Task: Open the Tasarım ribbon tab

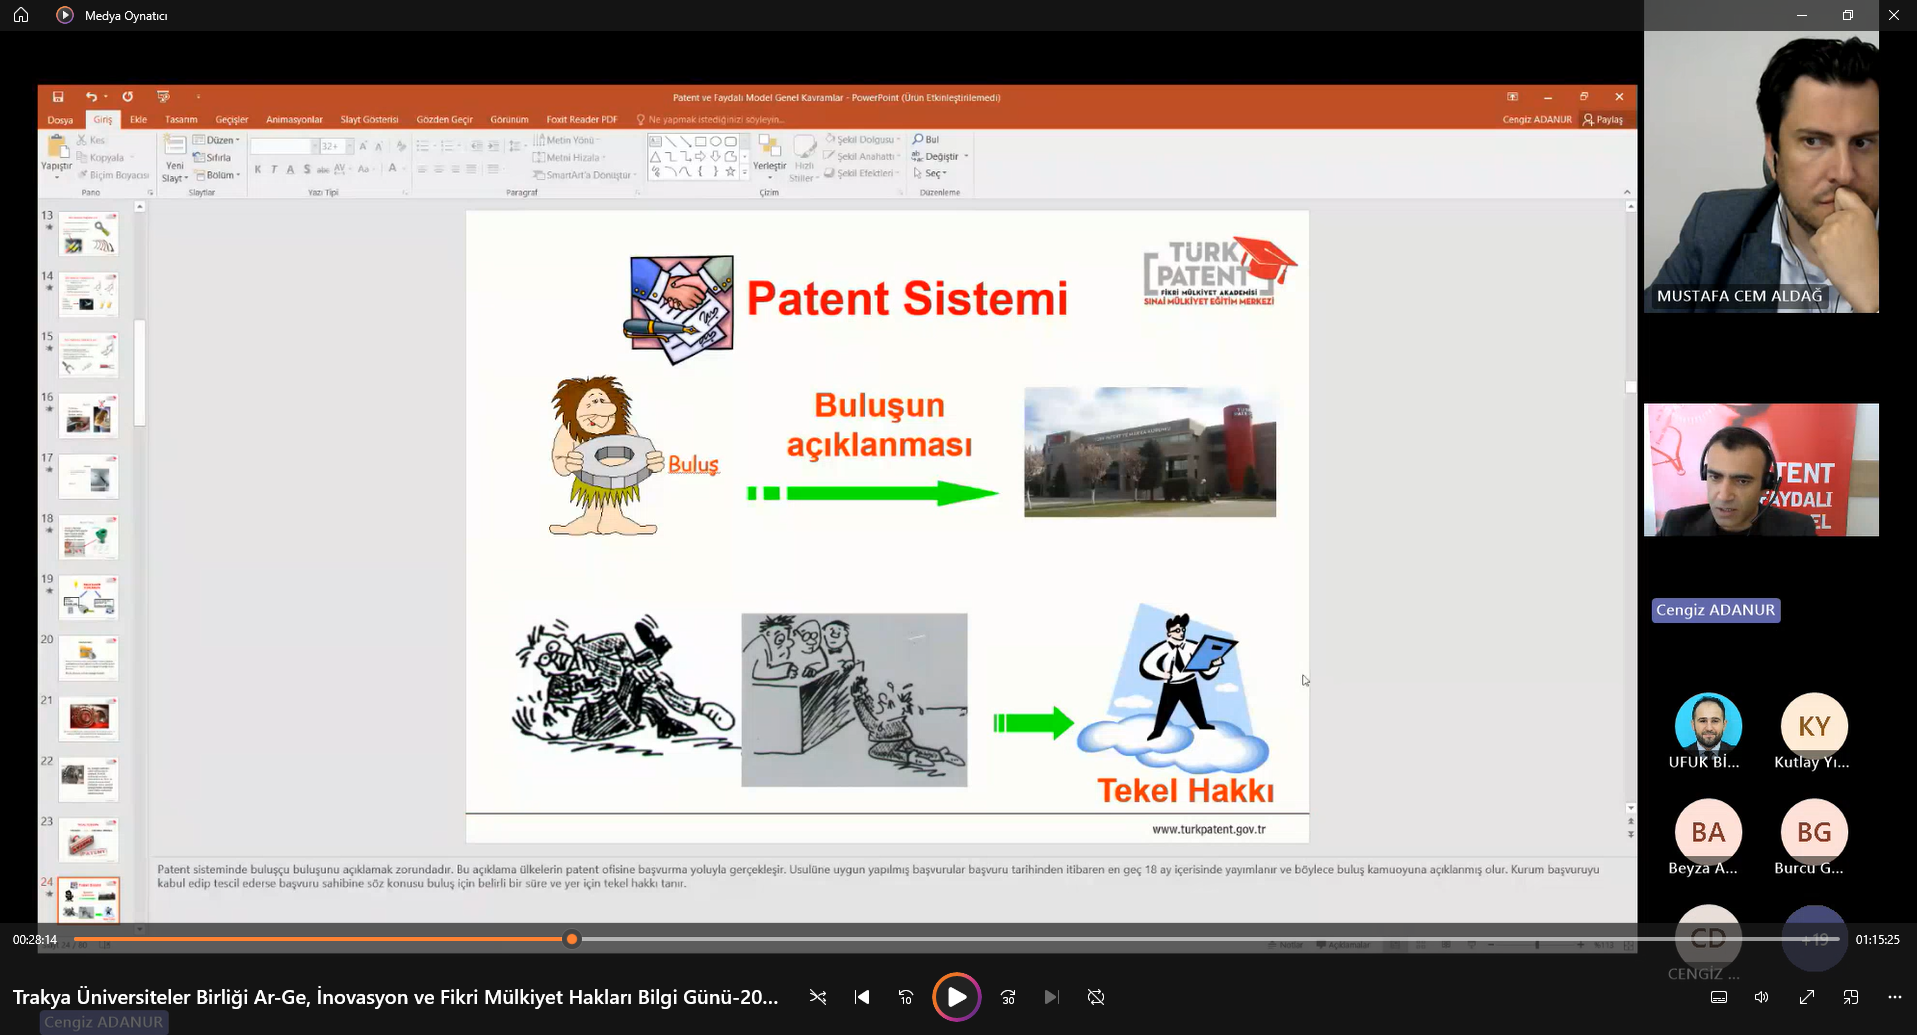Action: (181, 119)
